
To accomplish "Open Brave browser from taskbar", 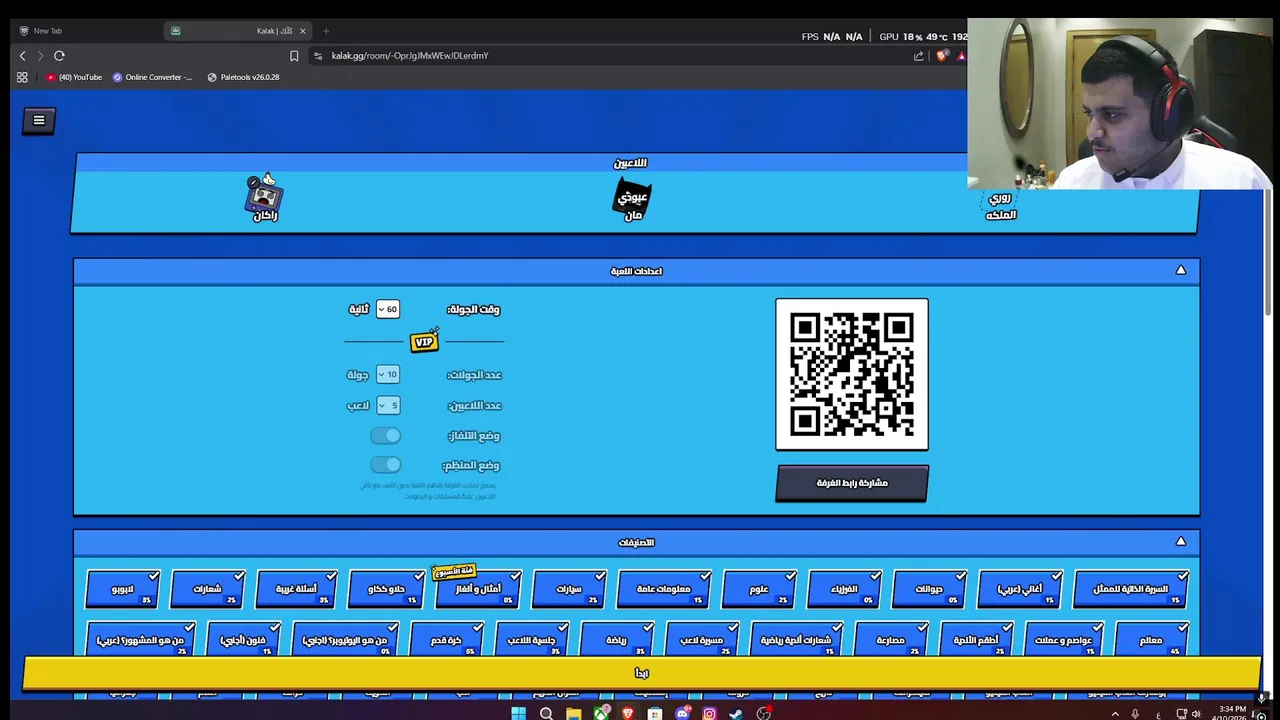I will [x=628, y=713].
